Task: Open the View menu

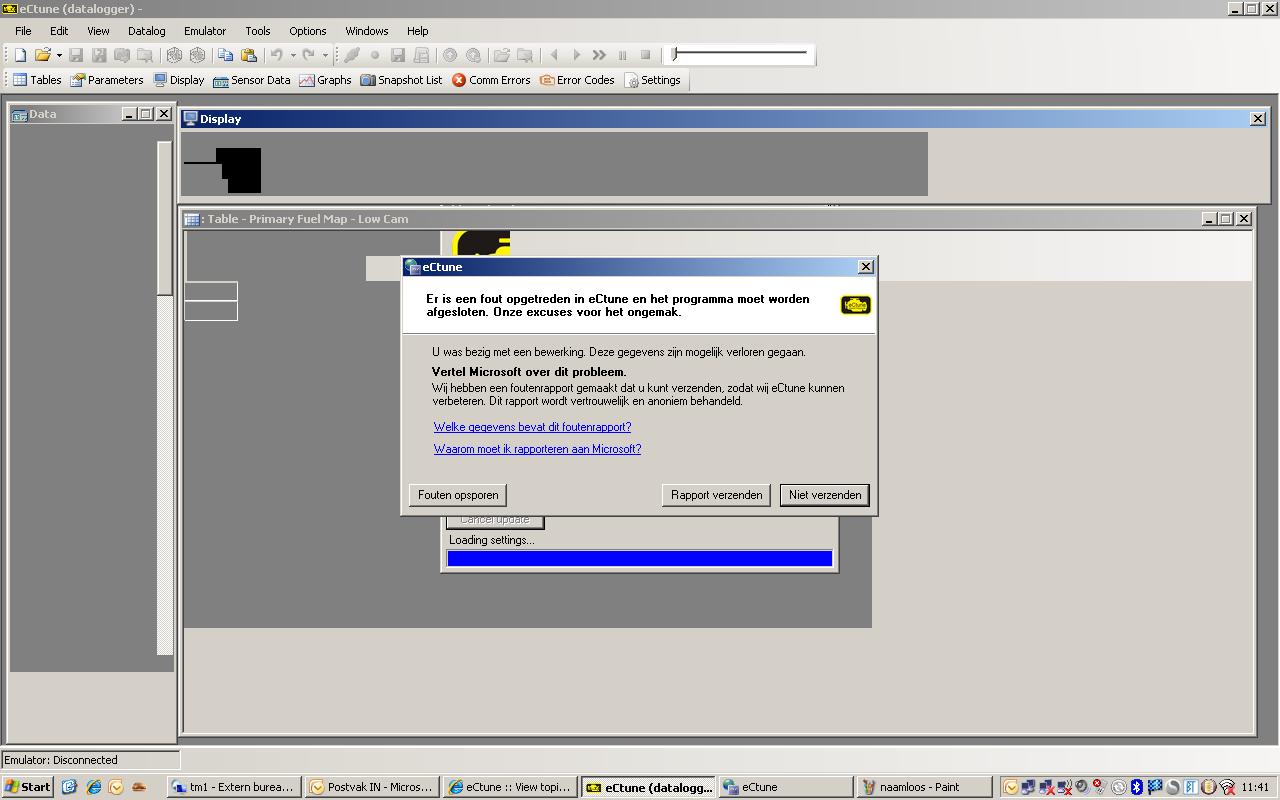Action: (x=98, y=31)
